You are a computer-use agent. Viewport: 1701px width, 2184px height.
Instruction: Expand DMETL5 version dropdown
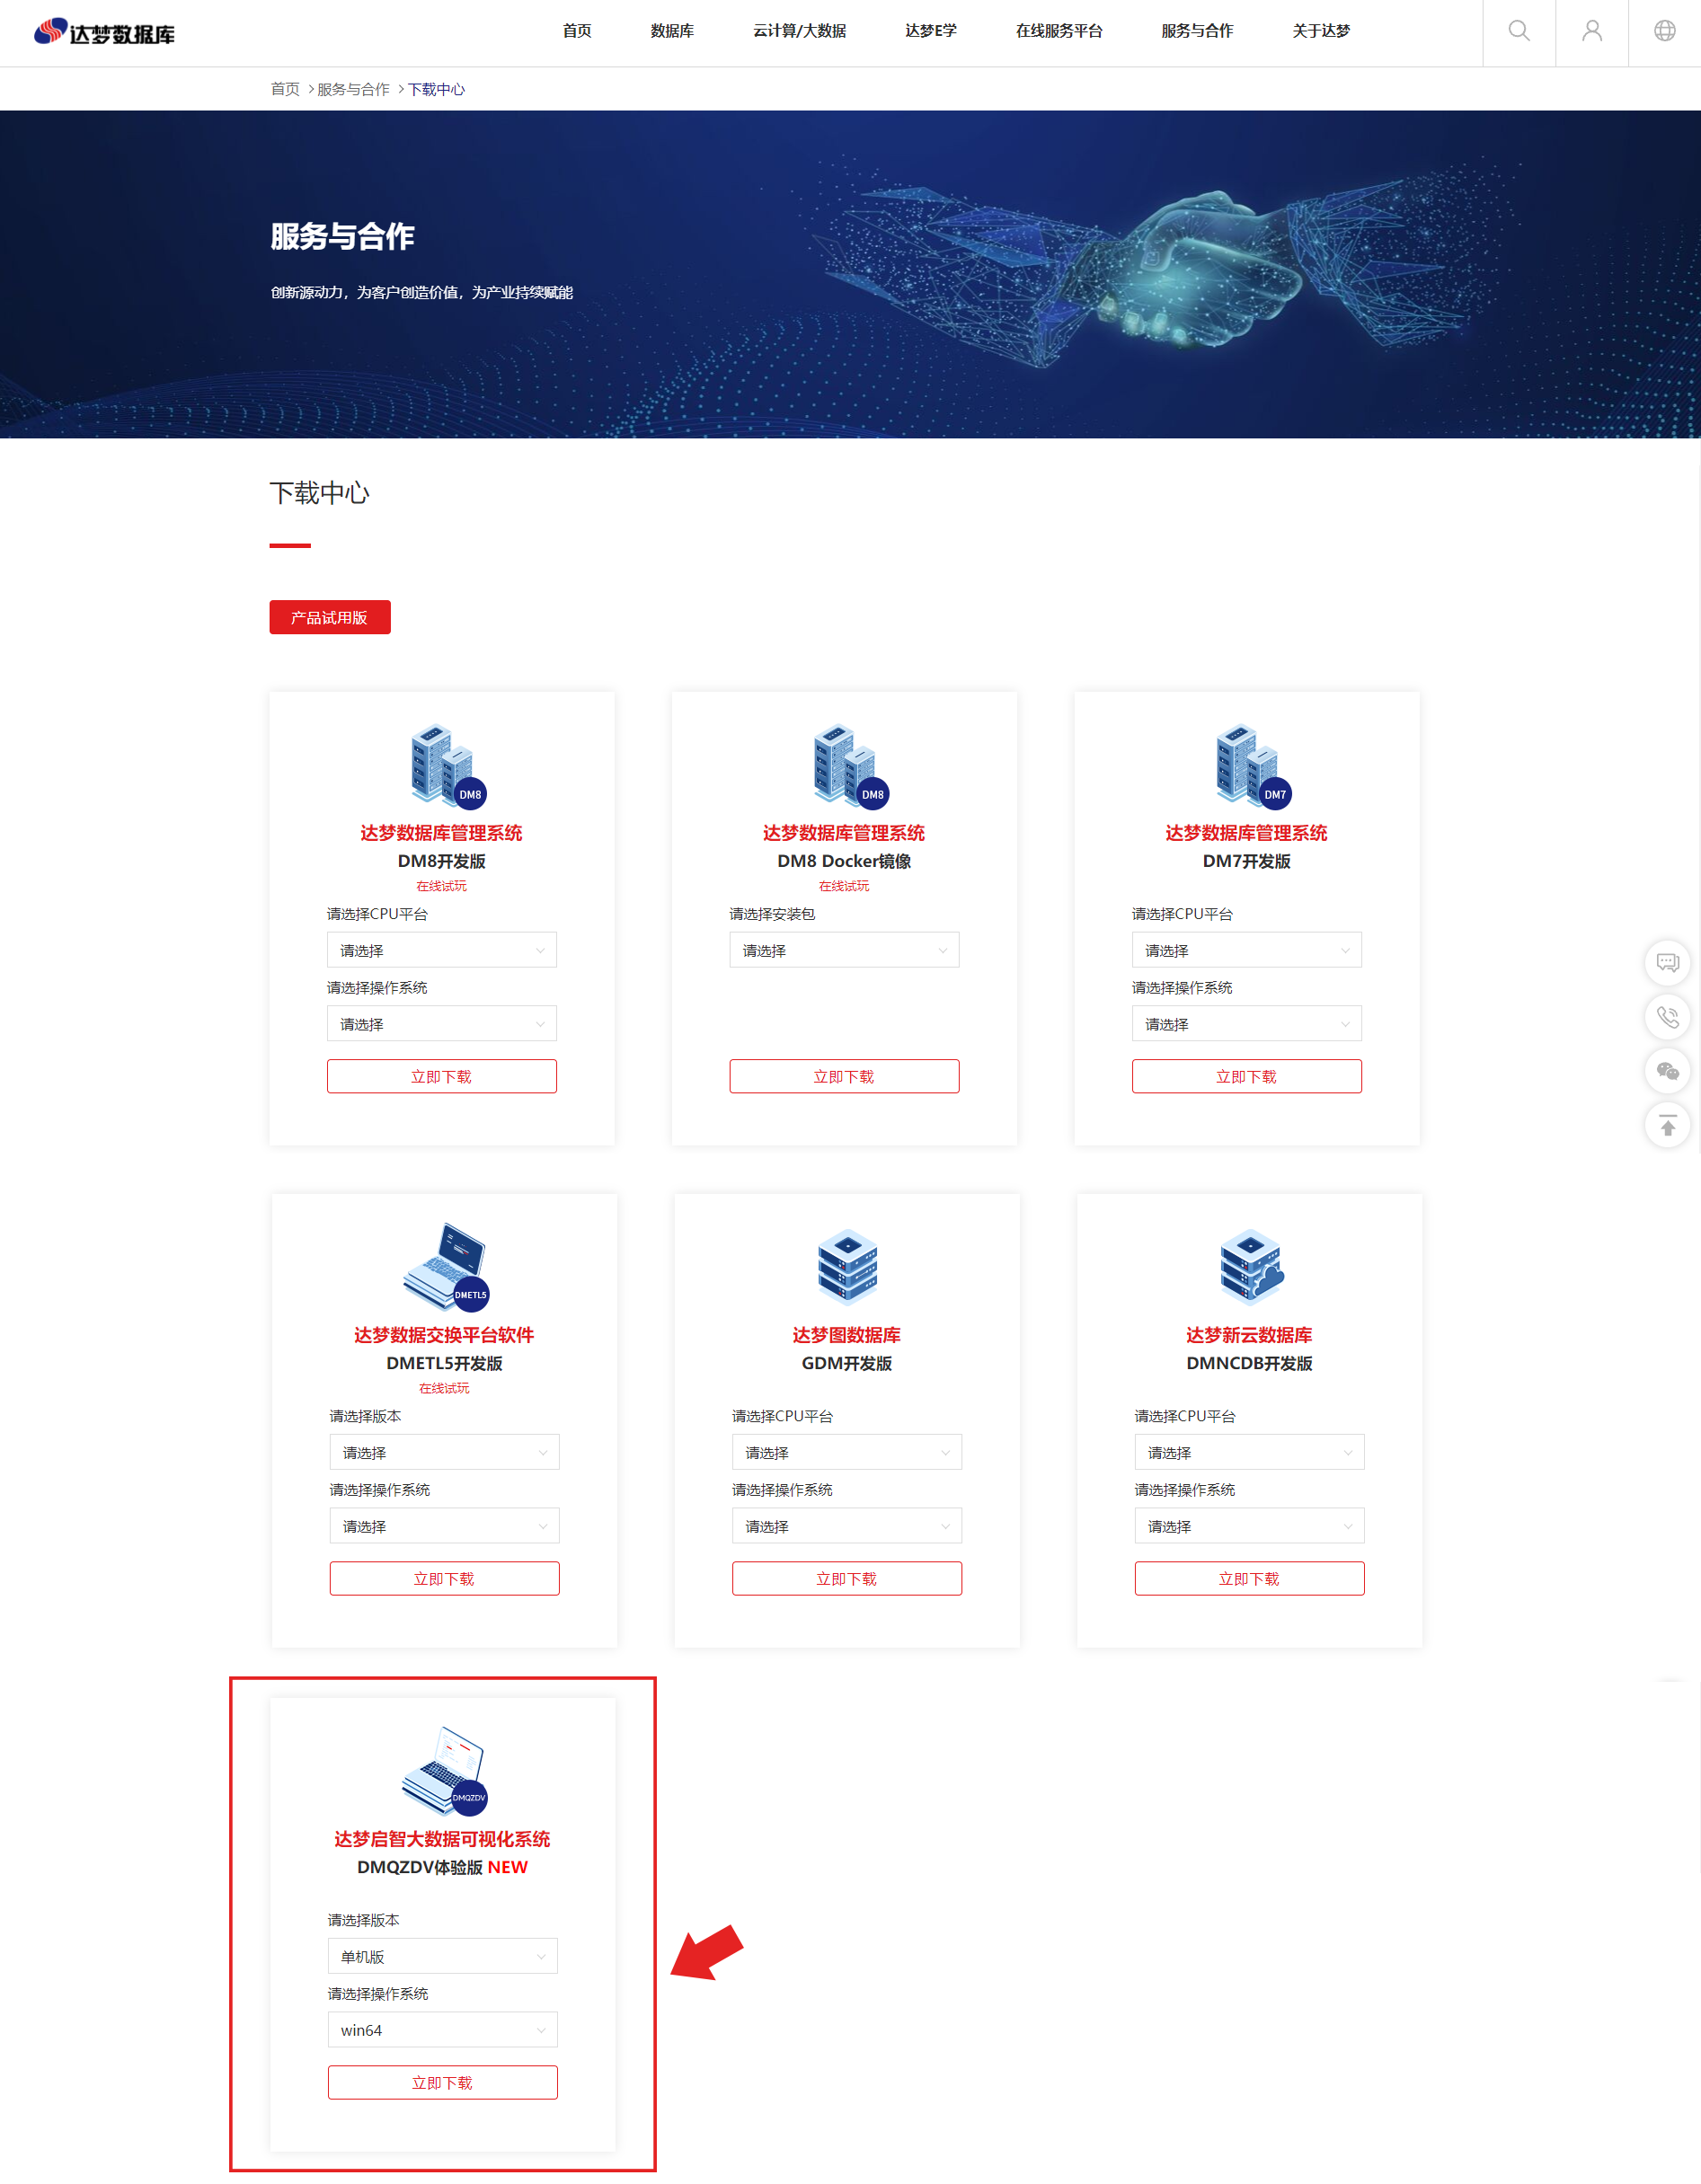[x=444, y=1452]
